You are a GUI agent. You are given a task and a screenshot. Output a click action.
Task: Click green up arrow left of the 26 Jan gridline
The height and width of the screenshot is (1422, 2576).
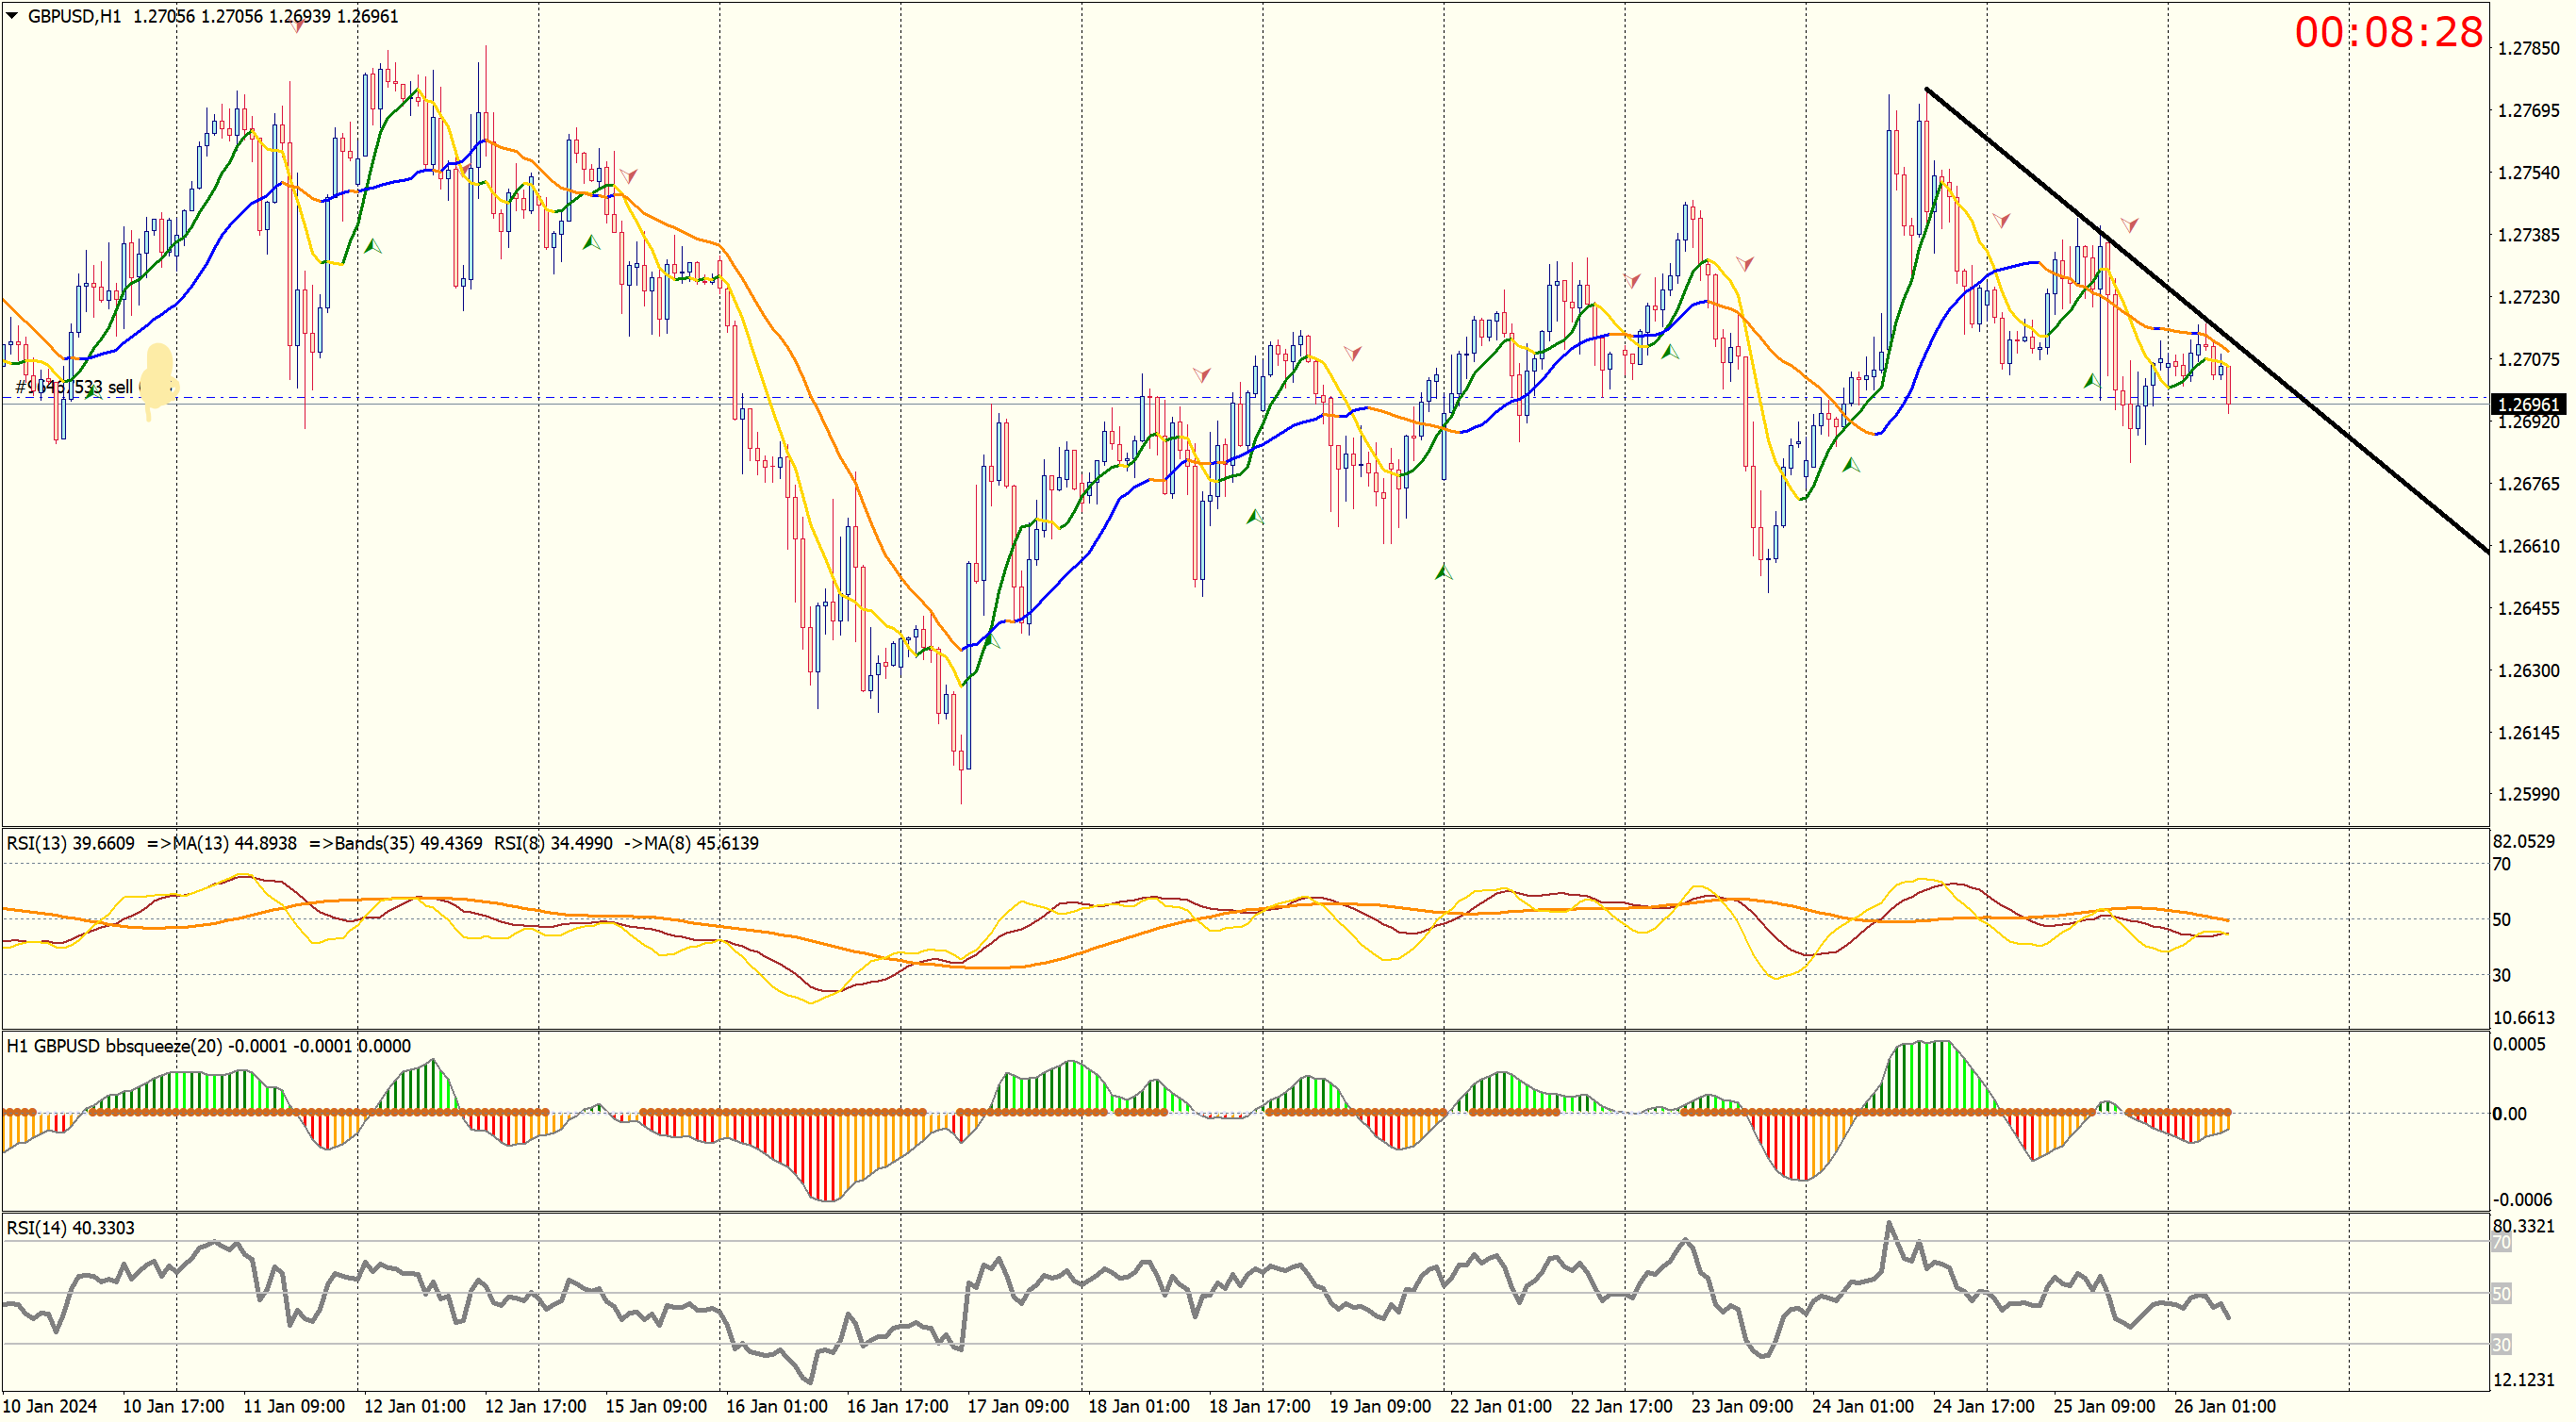[x=2091, y=381]
